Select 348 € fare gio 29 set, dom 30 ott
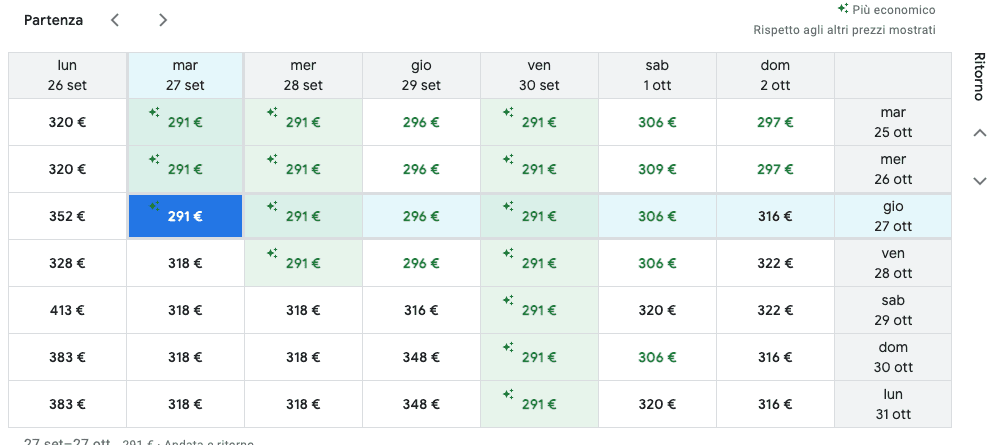Viewport: 988px width, 445px height. coord(422,357)
